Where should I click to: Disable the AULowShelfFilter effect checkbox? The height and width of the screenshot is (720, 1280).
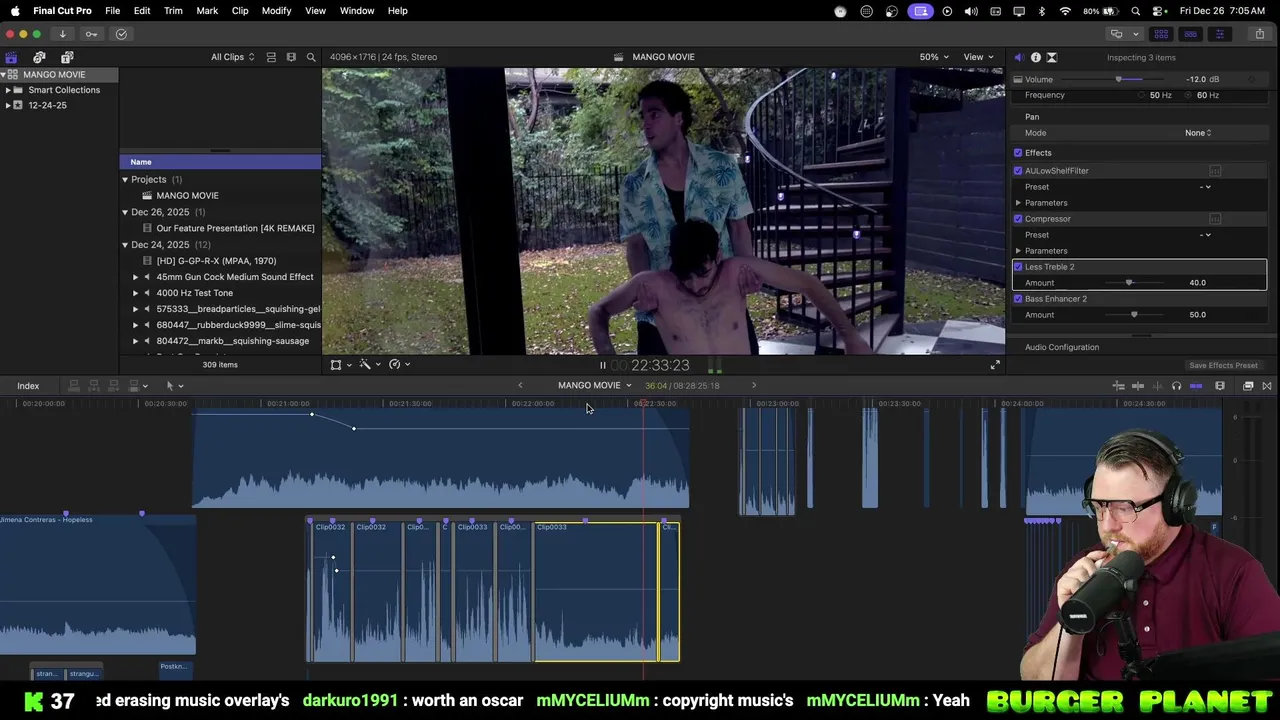point(1018,171)
